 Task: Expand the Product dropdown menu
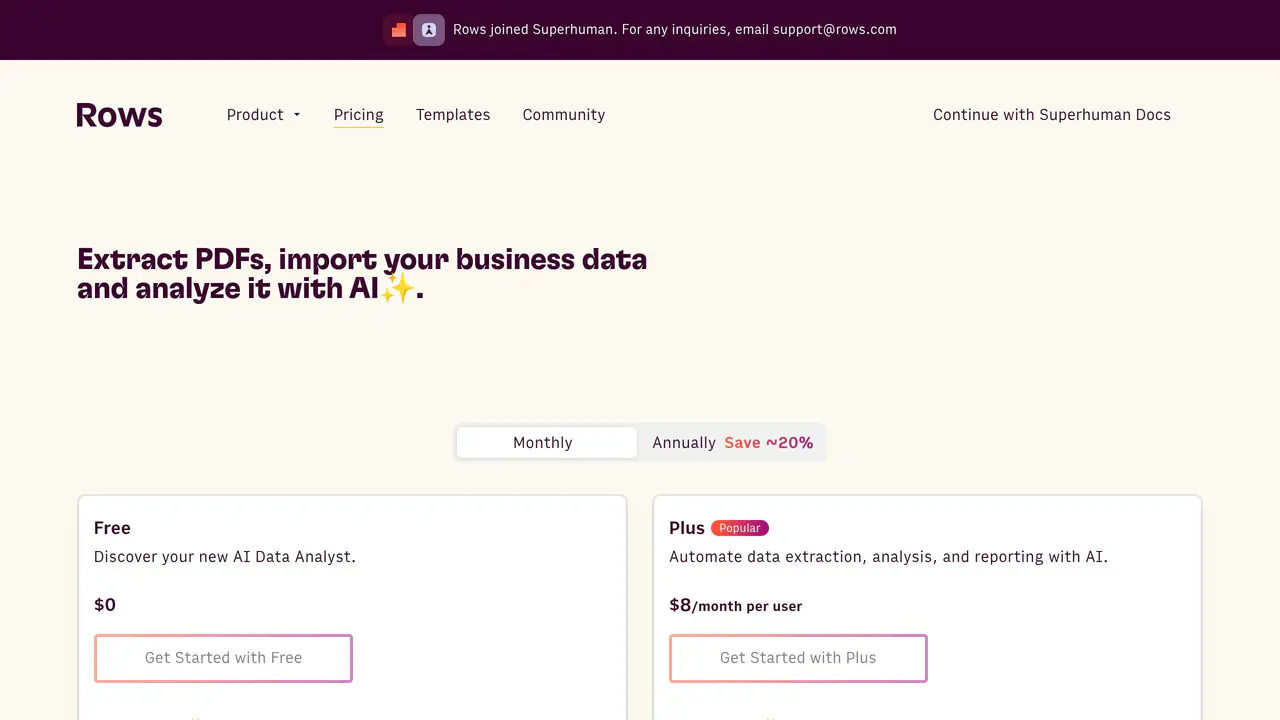point(264,115)
